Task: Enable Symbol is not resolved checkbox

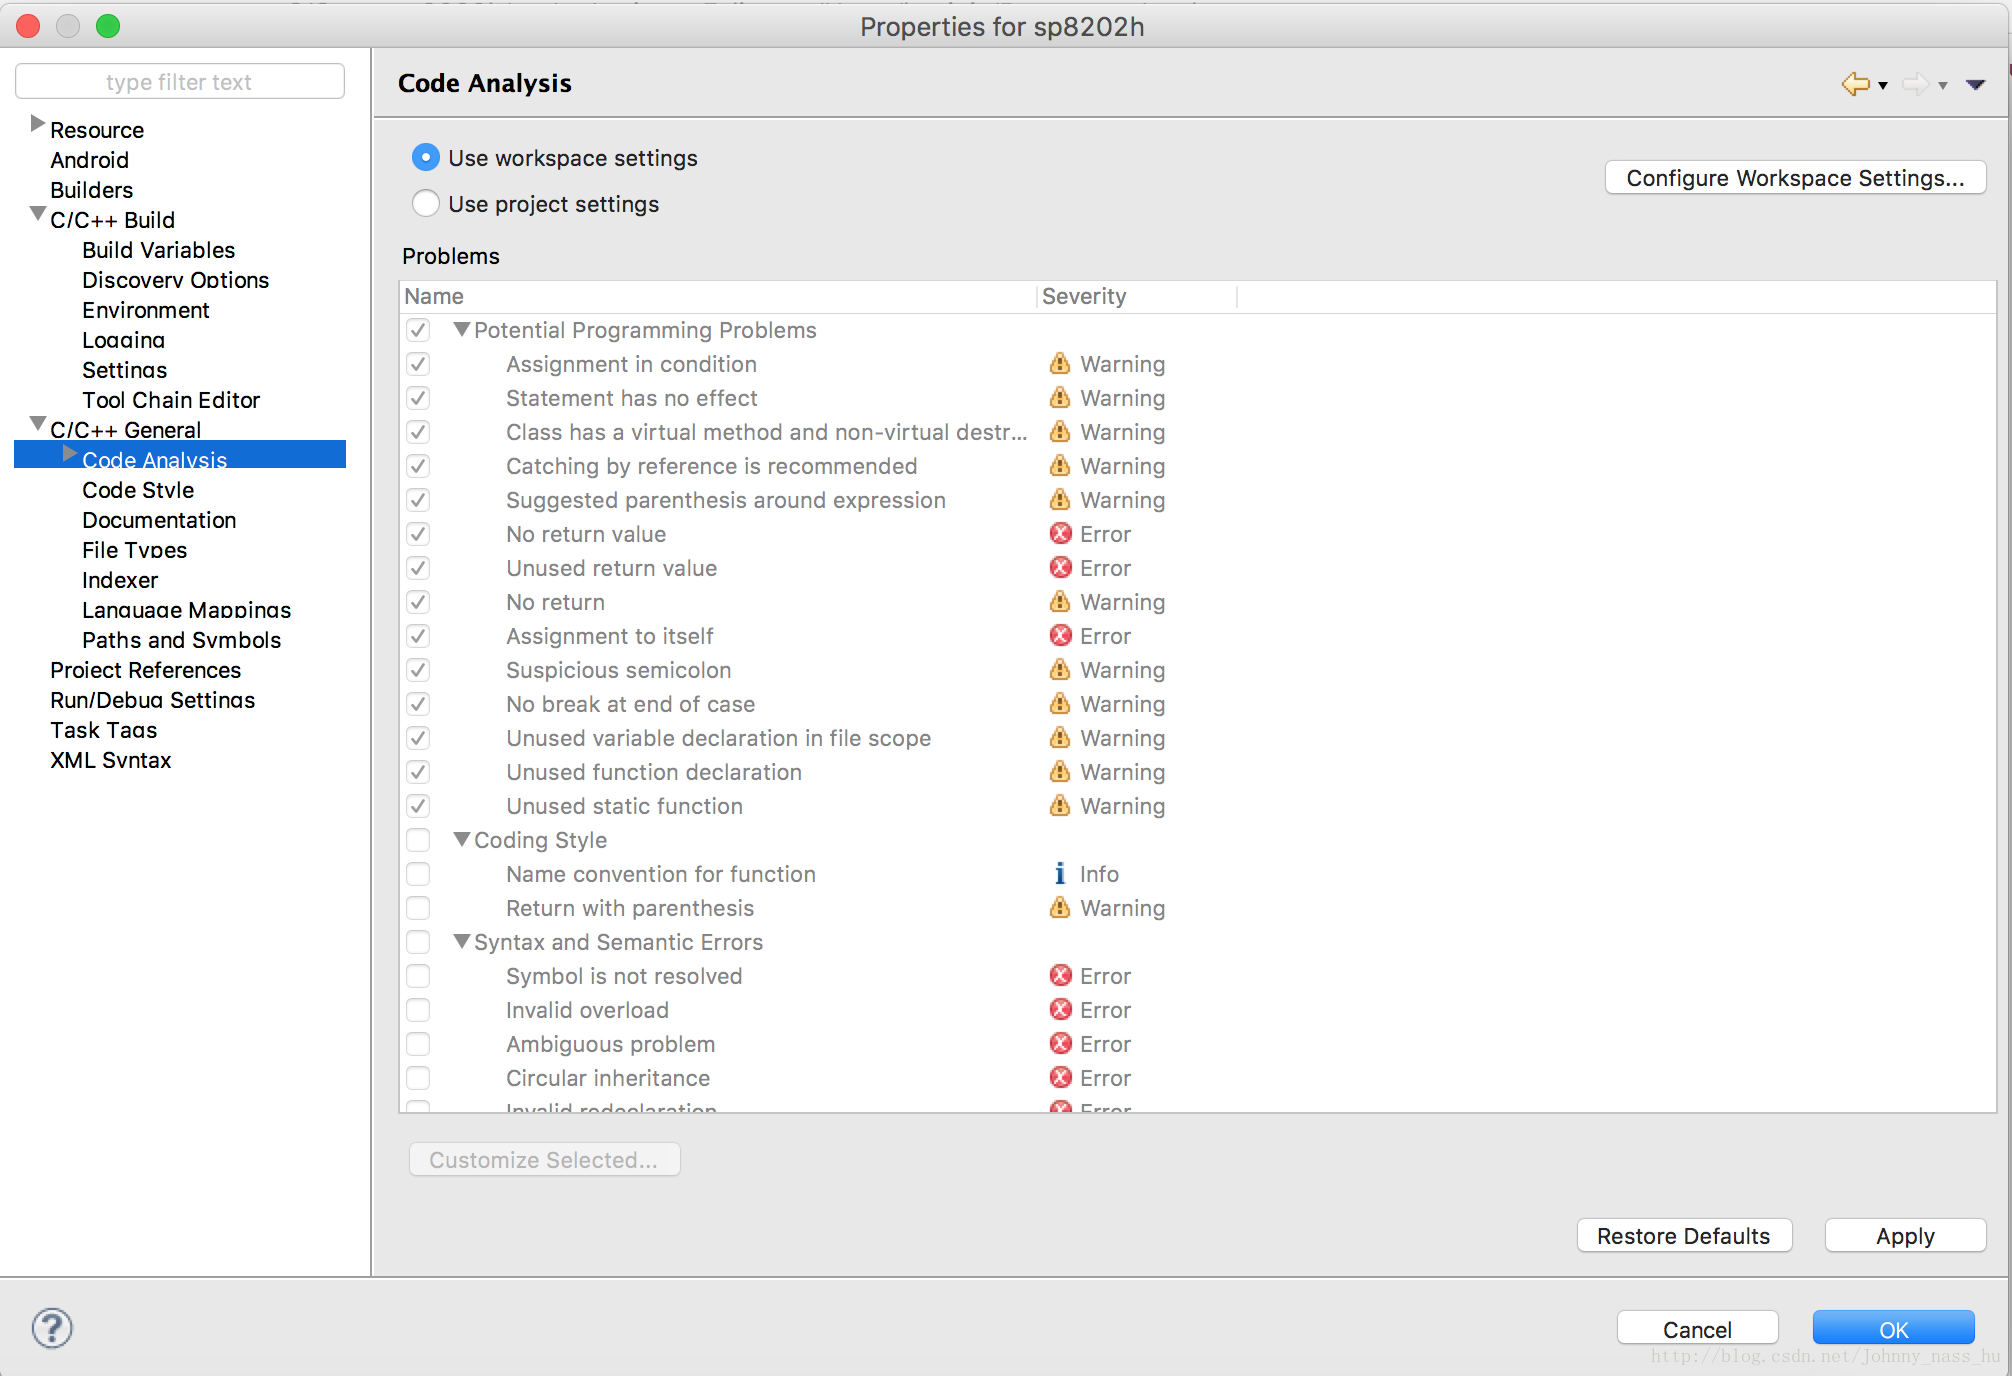Action: pyautogui.click(x=418, y=976)
